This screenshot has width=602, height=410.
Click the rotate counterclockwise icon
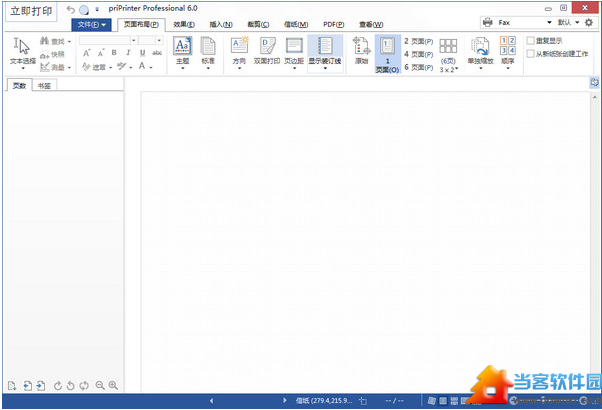pyautogui.click(x=71, y=385)
